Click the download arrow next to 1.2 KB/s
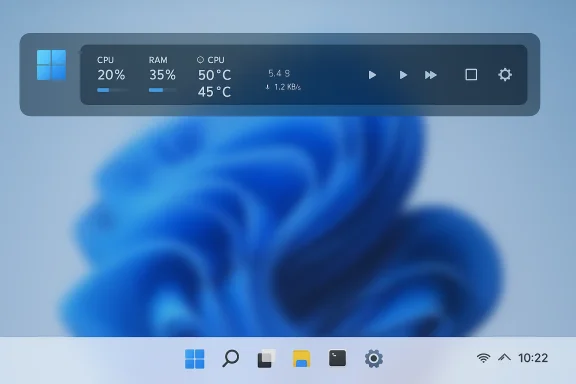 click(x=267, y=87)
